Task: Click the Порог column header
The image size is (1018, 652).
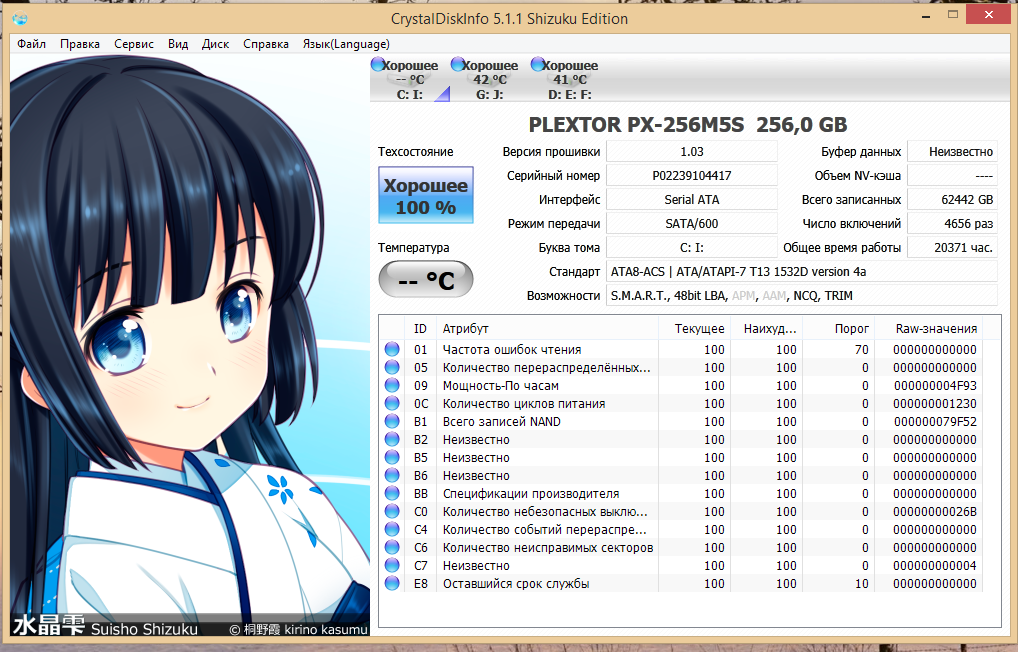Action: pos(839,329)
